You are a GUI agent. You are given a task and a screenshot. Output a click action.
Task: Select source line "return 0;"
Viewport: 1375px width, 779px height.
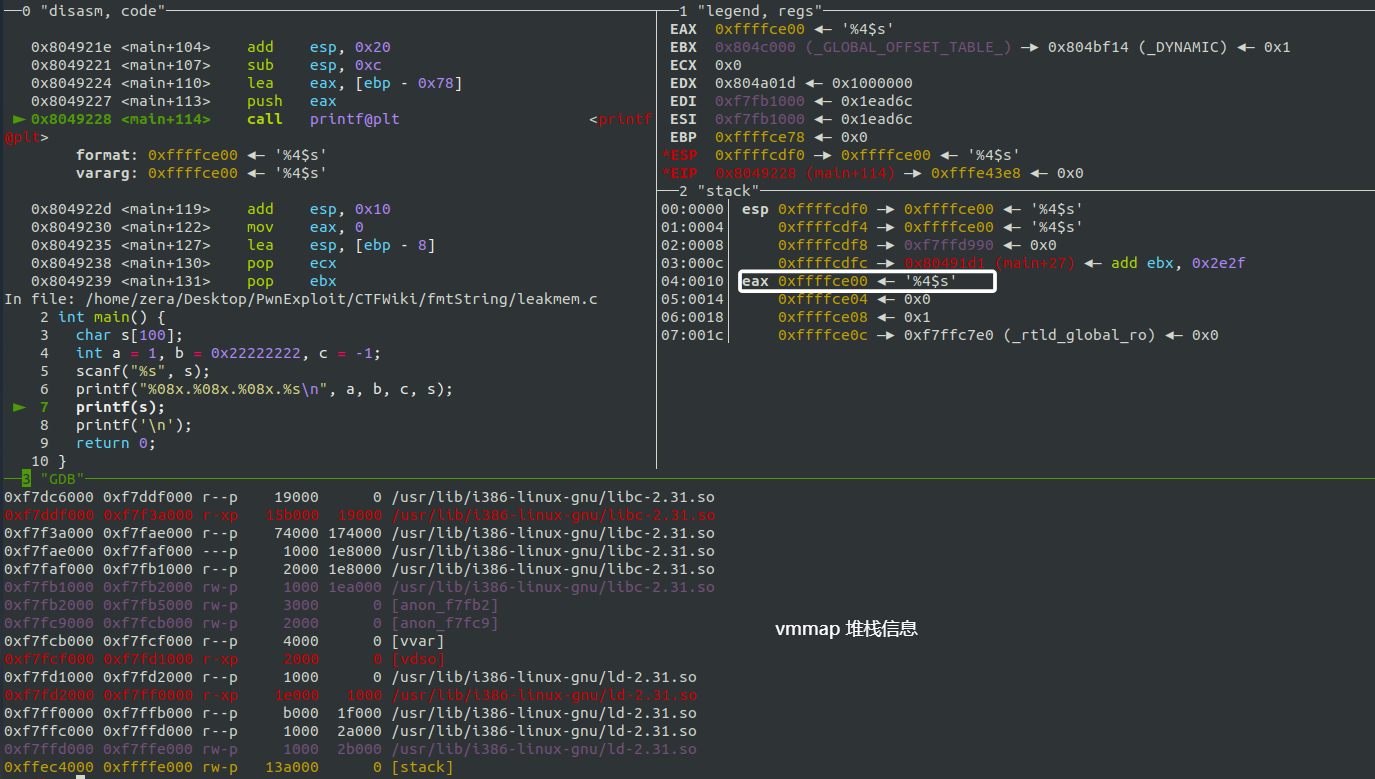[116, 443]
